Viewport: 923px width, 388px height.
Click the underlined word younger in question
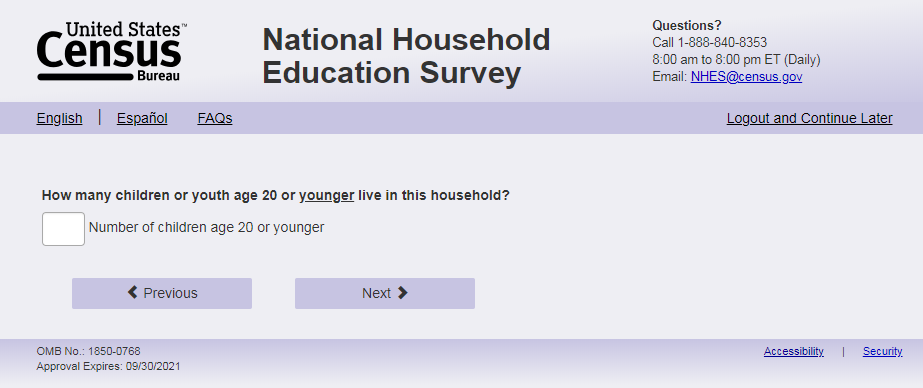[327, 195]
